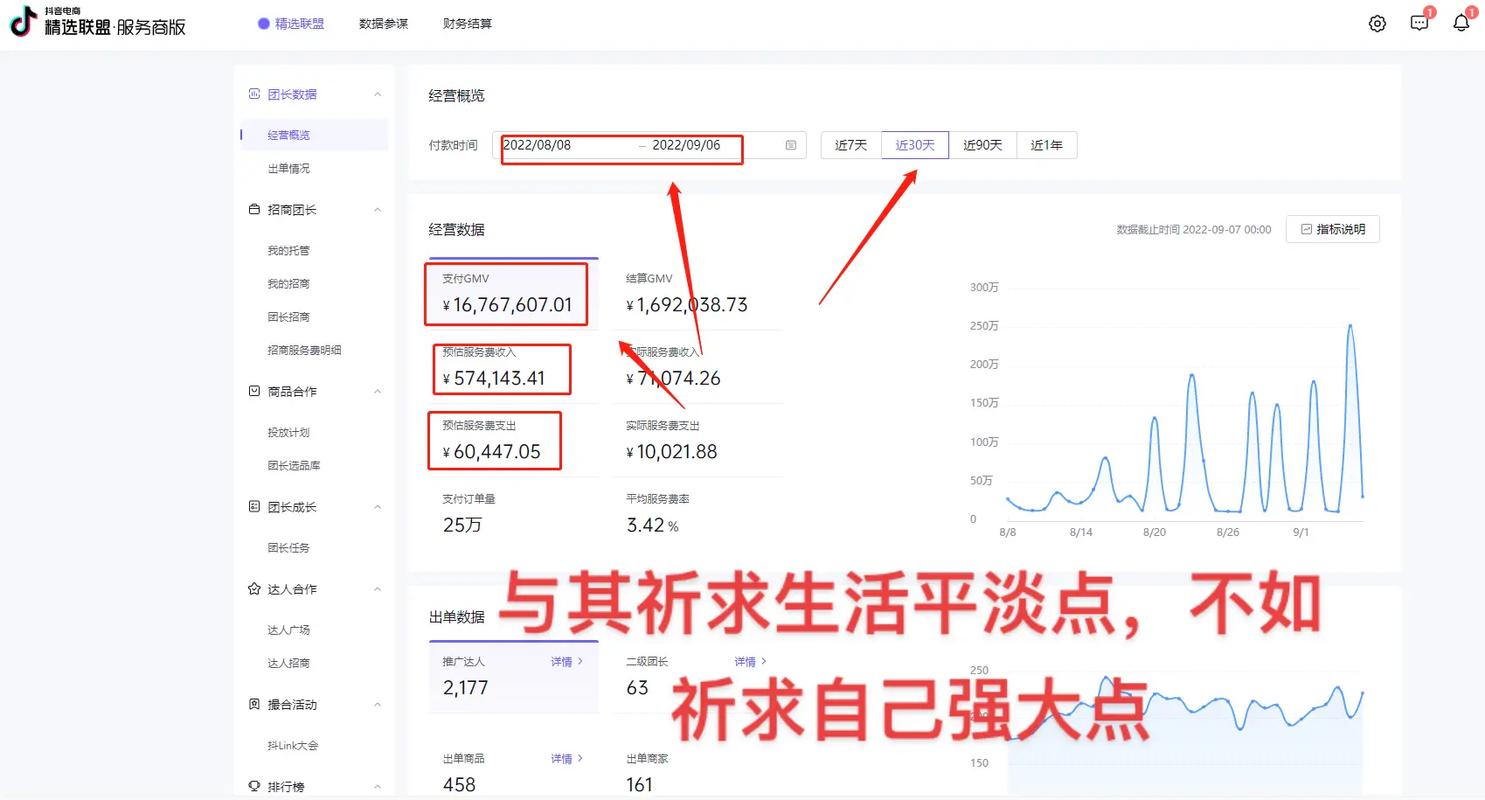Viewport: 1485px width, 800px height.
Task: Select the 平均服务费率 metric card
Action: click(x=698, y=513)
